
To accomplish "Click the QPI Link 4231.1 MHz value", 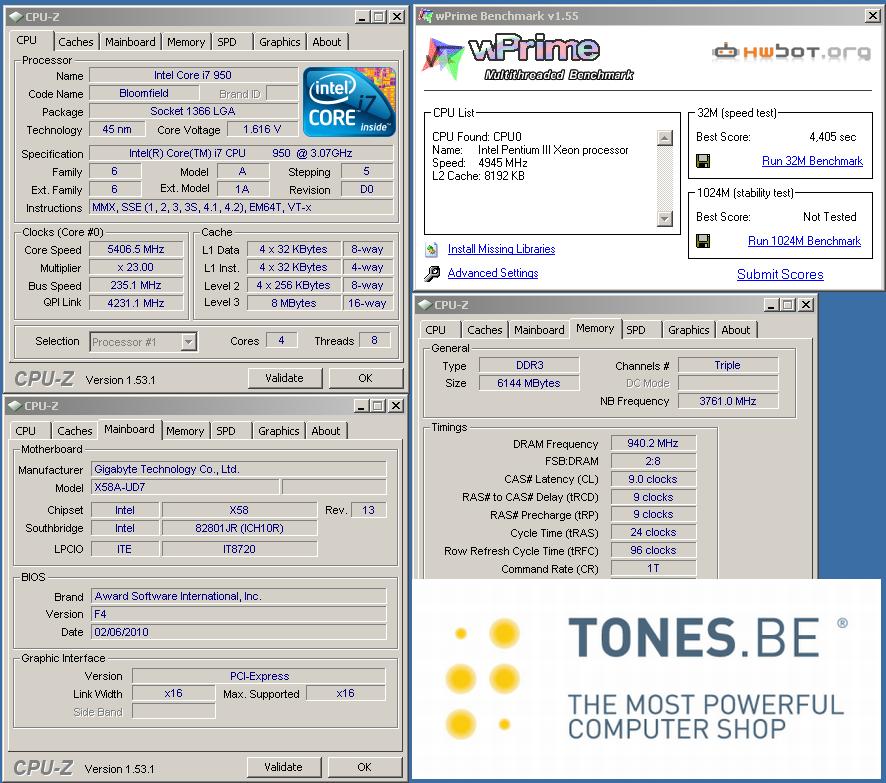I will pos(136,303).
